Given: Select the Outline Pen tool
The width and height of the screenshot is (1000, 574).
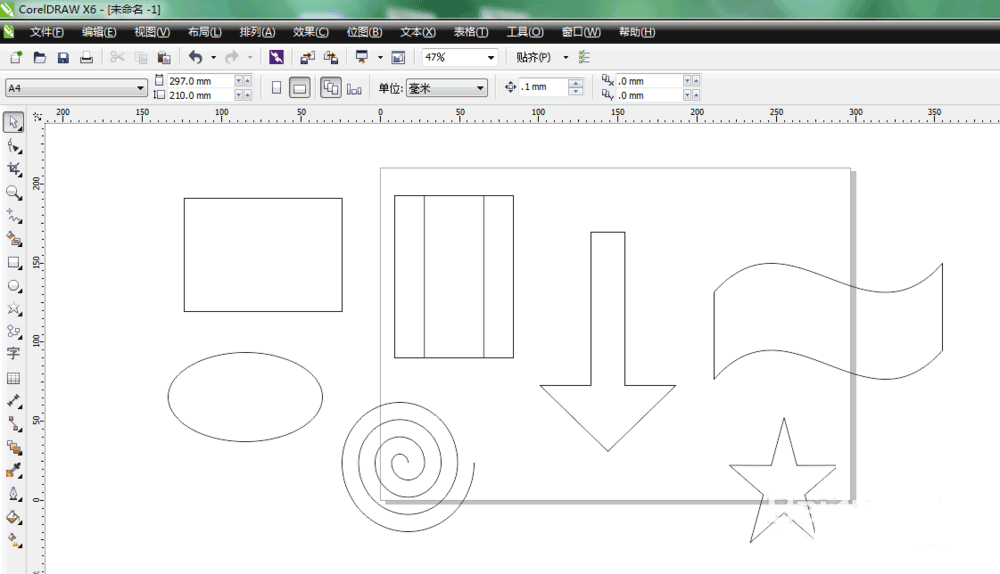Looking at the screenshot, I should (x=13, y=494).
